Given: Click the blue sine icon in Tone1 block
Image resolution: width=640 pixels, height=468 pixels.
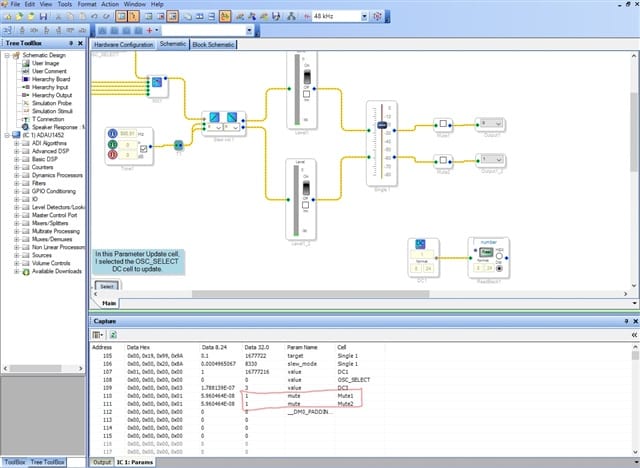Looking at the screenshot, I should coord(113,133).
